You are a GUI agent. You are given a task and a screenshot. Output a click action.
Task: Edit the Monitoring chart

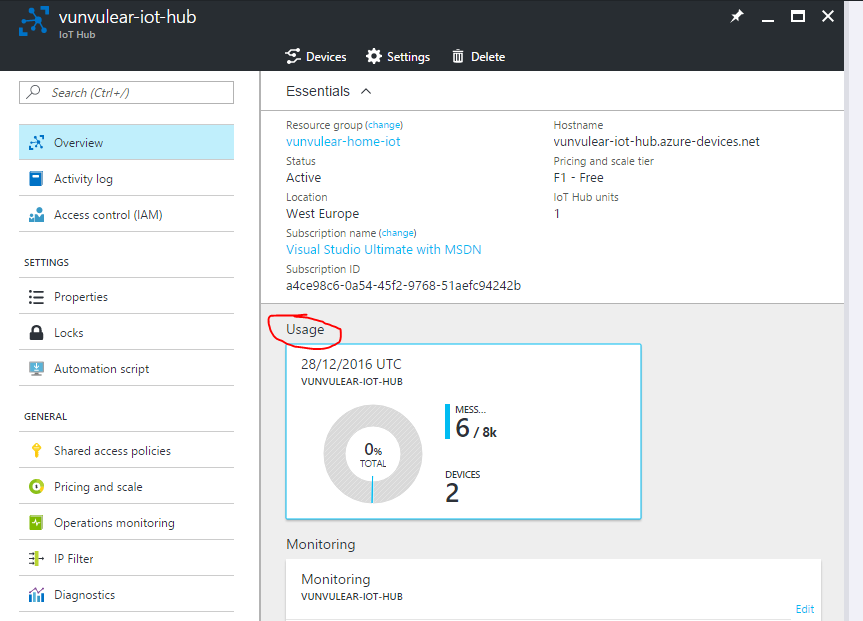pyautogui.click(x=804, y=609)
